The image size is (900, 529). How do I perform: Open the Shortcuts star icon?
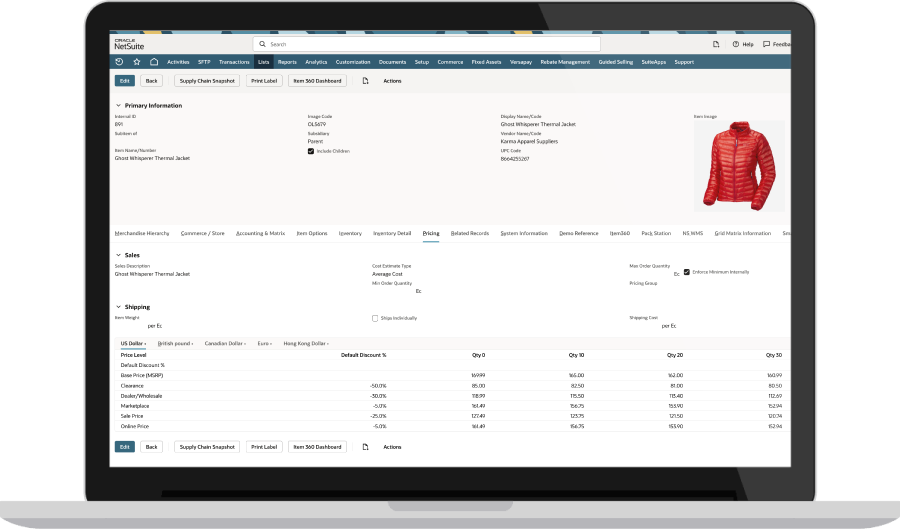click(x=137, y=62)
